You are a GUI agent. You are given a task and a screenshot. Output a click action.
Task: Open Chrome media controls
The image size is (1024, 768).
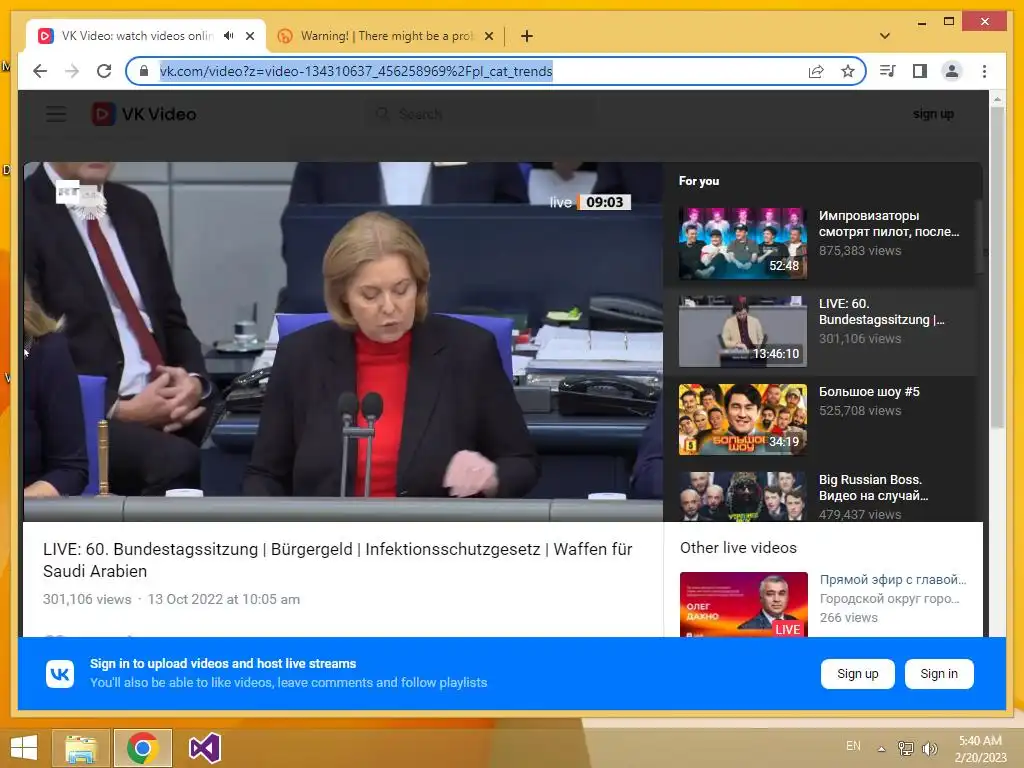click(x=888, y=71)
